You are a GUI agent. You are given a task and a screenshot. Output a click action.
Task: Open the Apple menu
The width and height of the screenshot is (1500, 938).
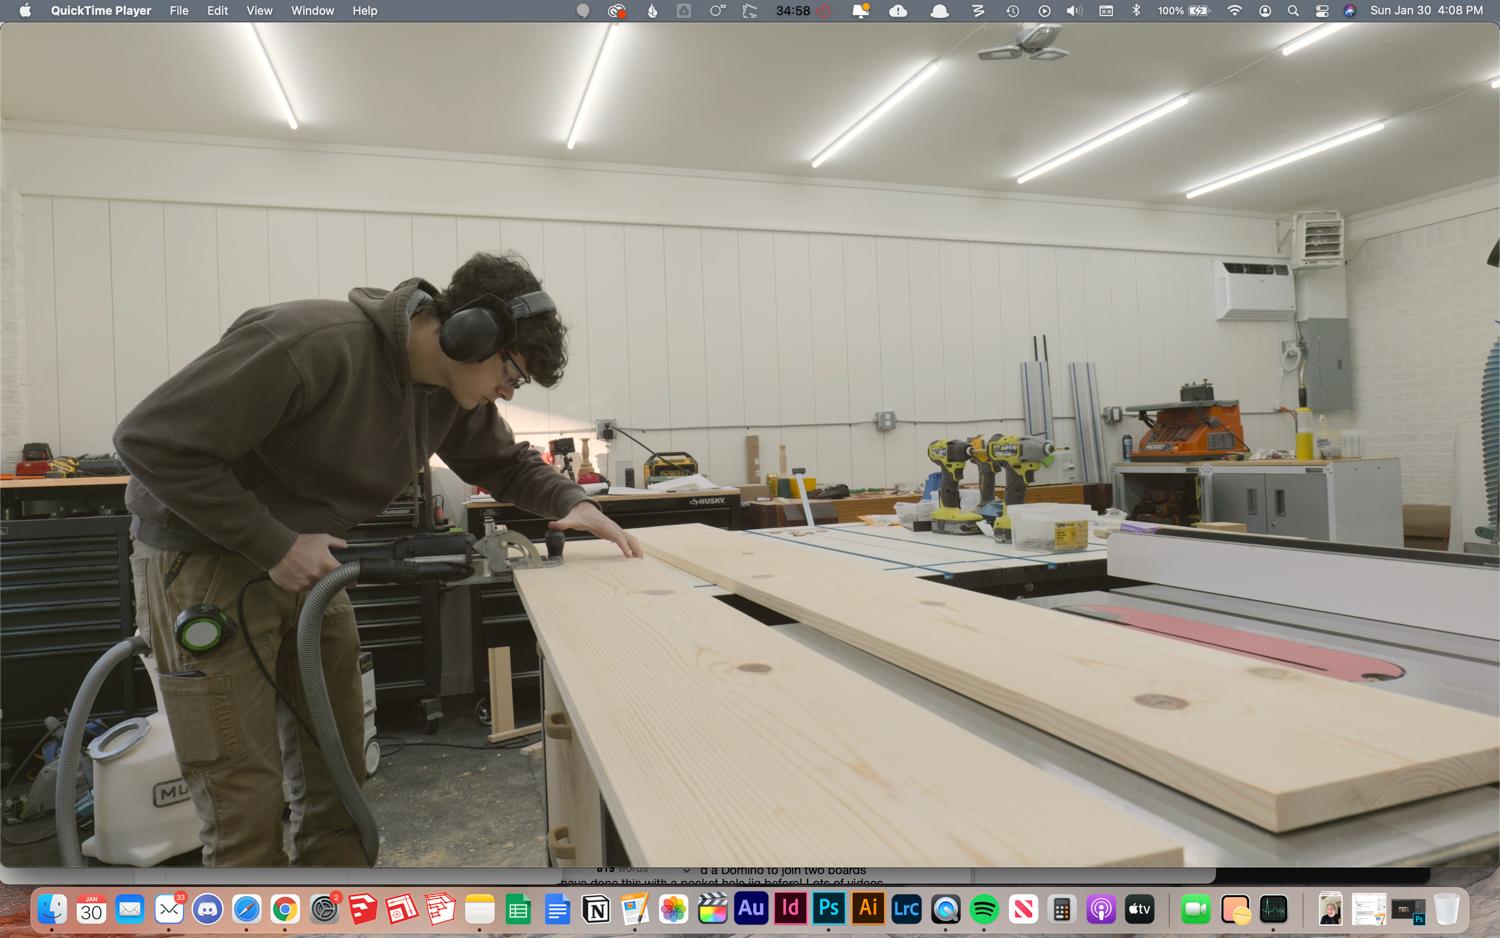tap(25, 10)
